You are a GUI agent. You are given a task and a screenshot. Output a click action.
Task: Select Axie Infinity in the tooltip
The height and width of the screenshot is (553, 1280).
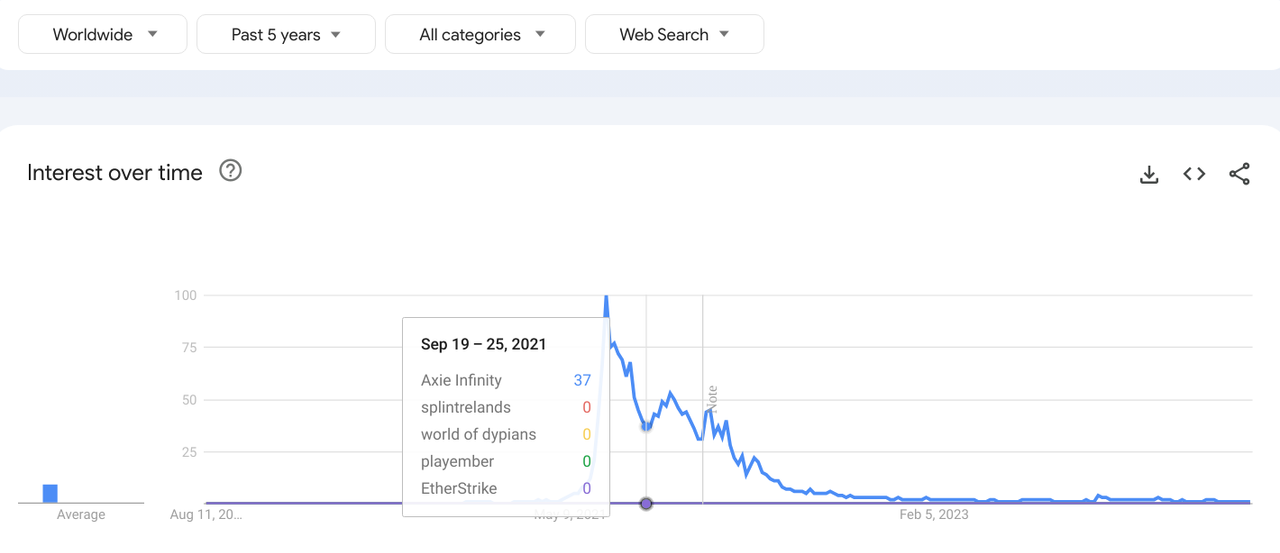click(x=506, y=380)
